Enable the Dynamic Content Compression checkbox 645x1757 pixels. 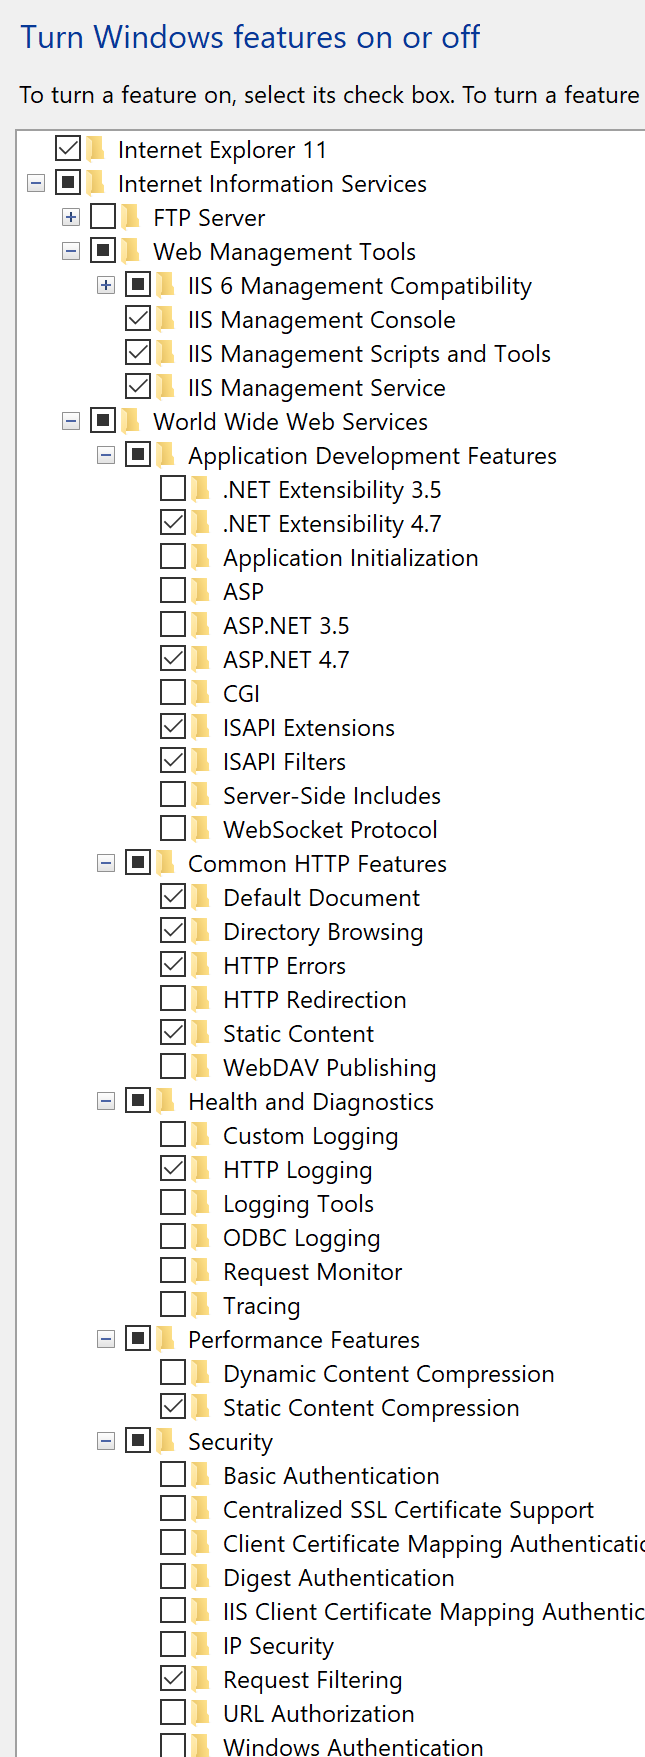pos(173,1373)
